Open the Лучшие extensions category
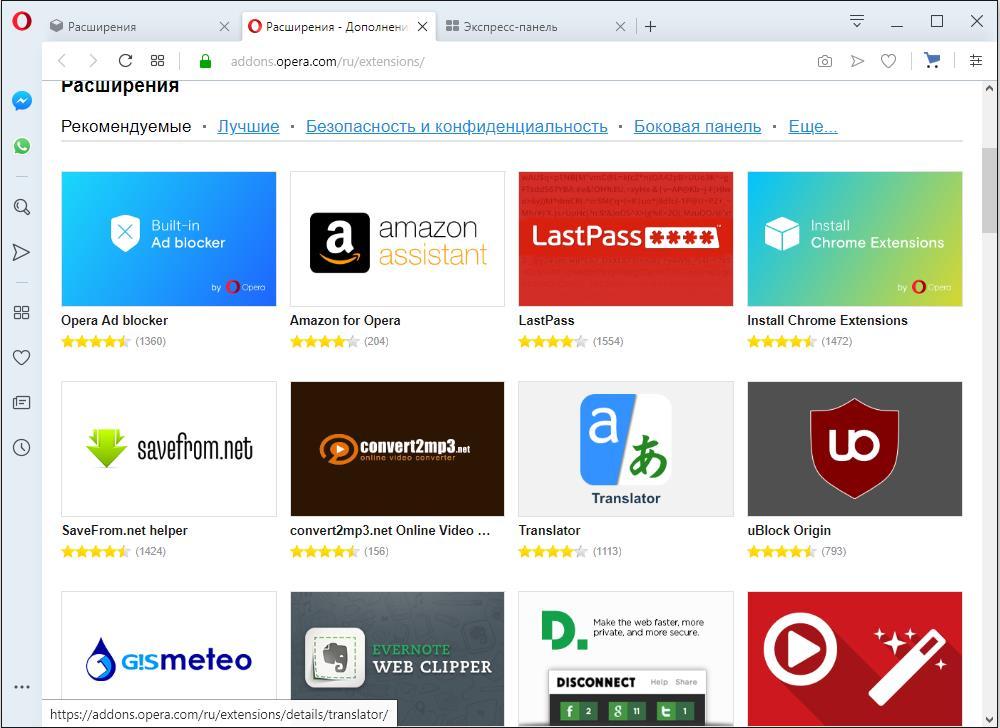Screen dimensions: 1000x728 pos(248,126)
